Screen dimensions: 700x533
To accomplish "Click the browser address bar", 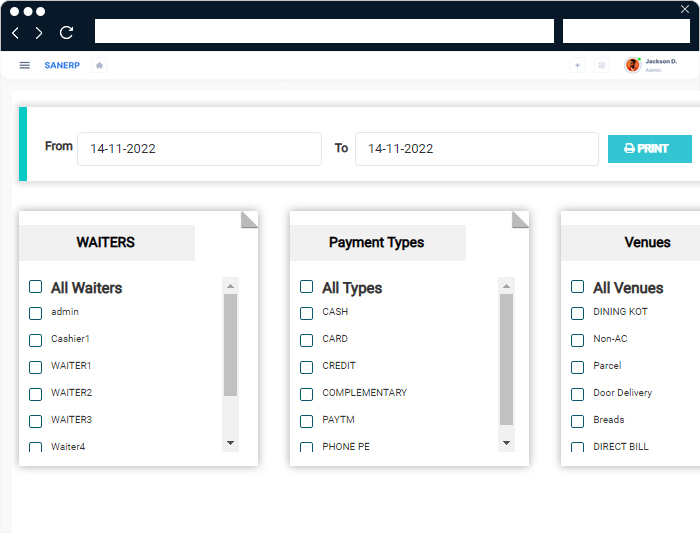I will 323,32.
